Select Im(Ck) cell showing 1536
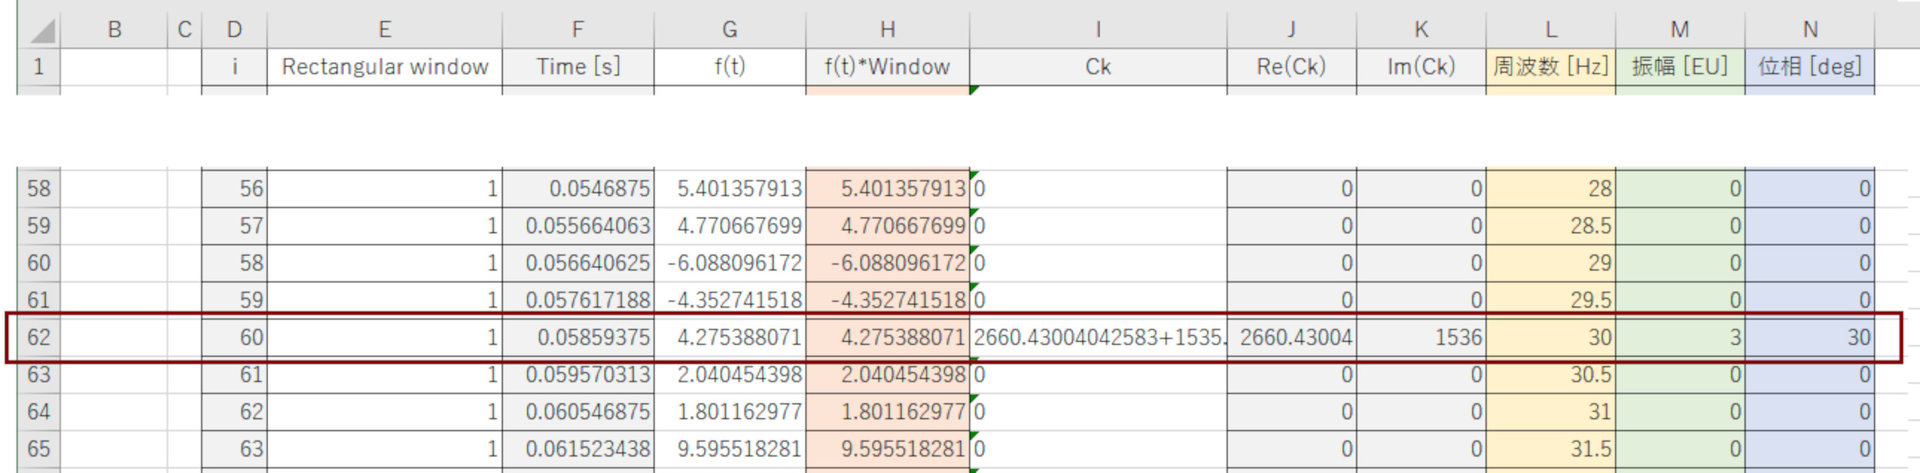The width and height of the screenshot is (1920, 473). (x=1421, y=338)
